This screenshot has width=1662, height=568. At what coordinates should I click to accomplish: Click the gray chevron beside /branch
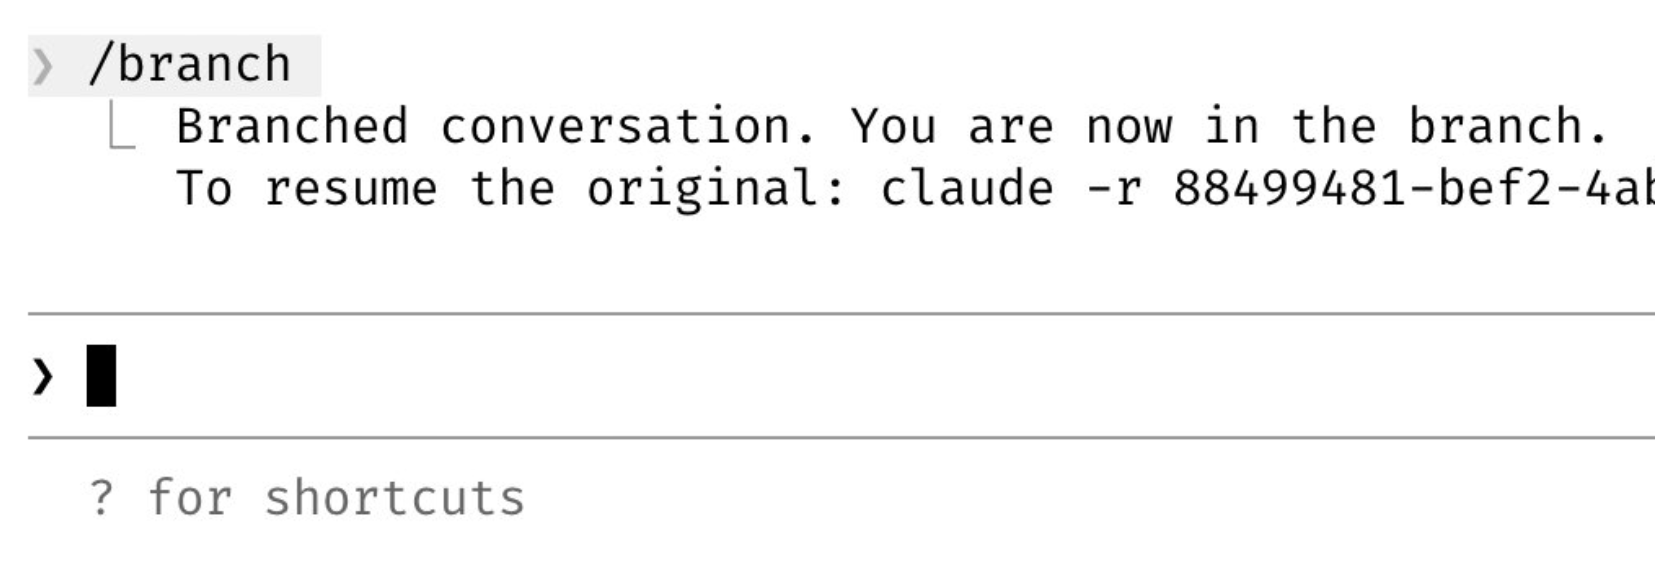click(x=42, y=67)
